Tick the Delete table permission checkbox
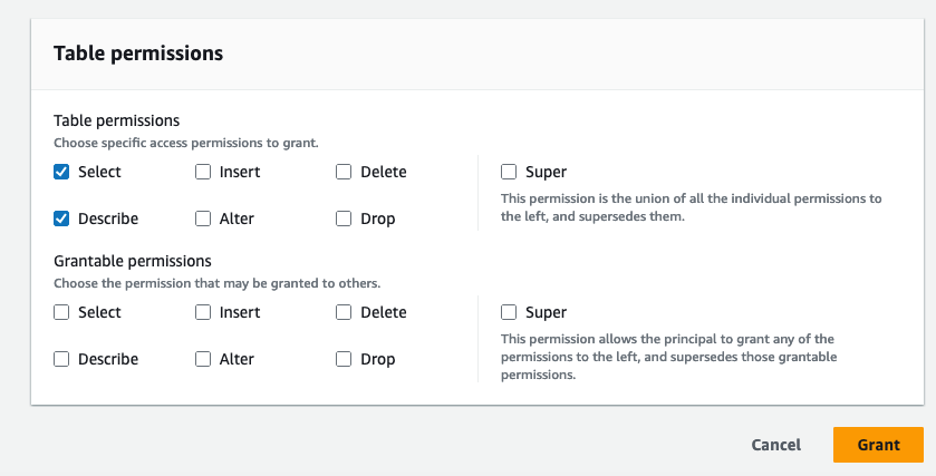 click(344, 172)
